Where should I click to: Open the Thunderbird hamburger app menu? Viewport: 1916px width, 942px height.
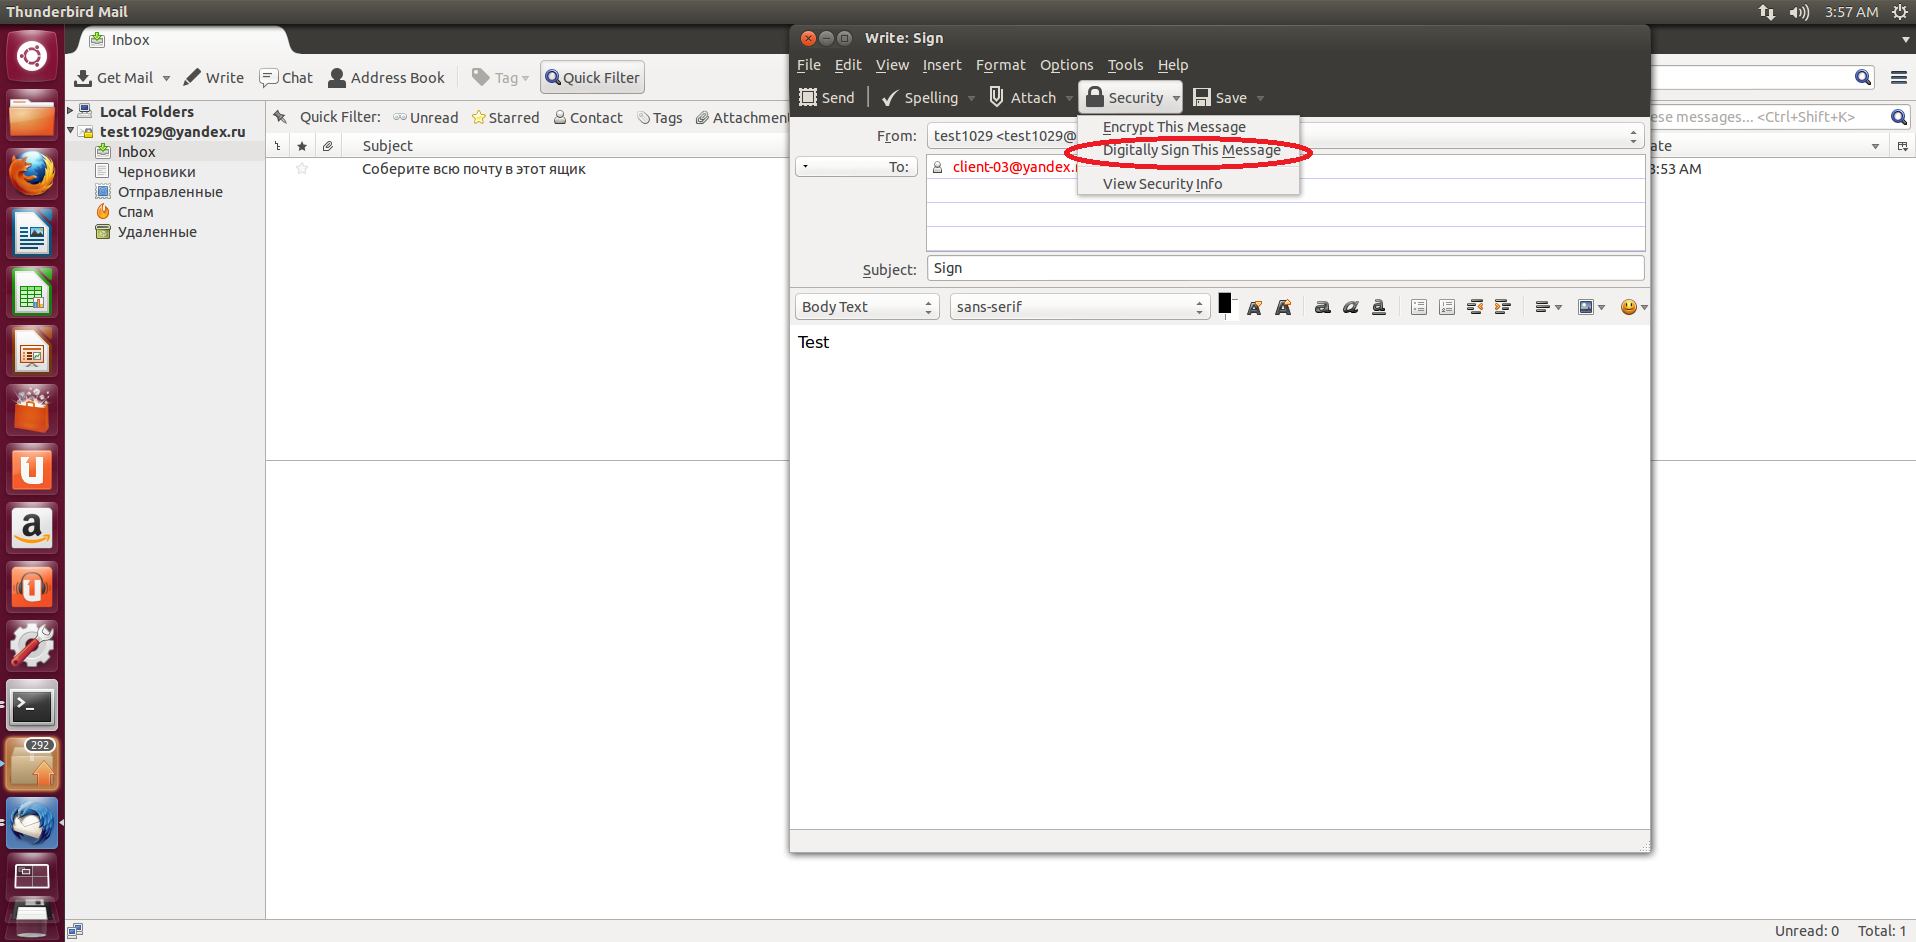click(x=1899, y=77)
